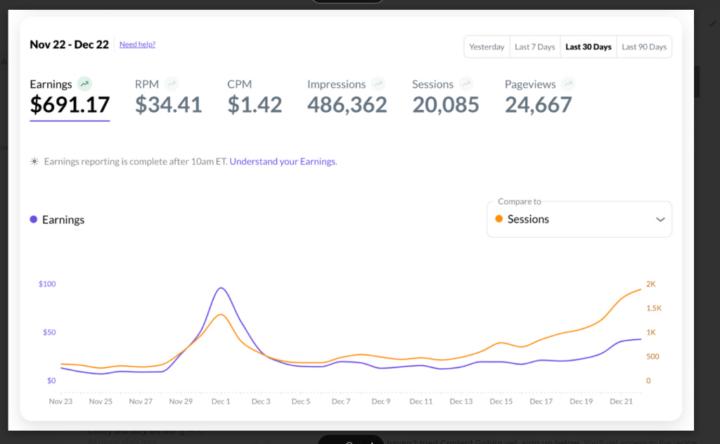
Task: Open the Compare to Sessions dropdown
Action: (x=579, y=219)
